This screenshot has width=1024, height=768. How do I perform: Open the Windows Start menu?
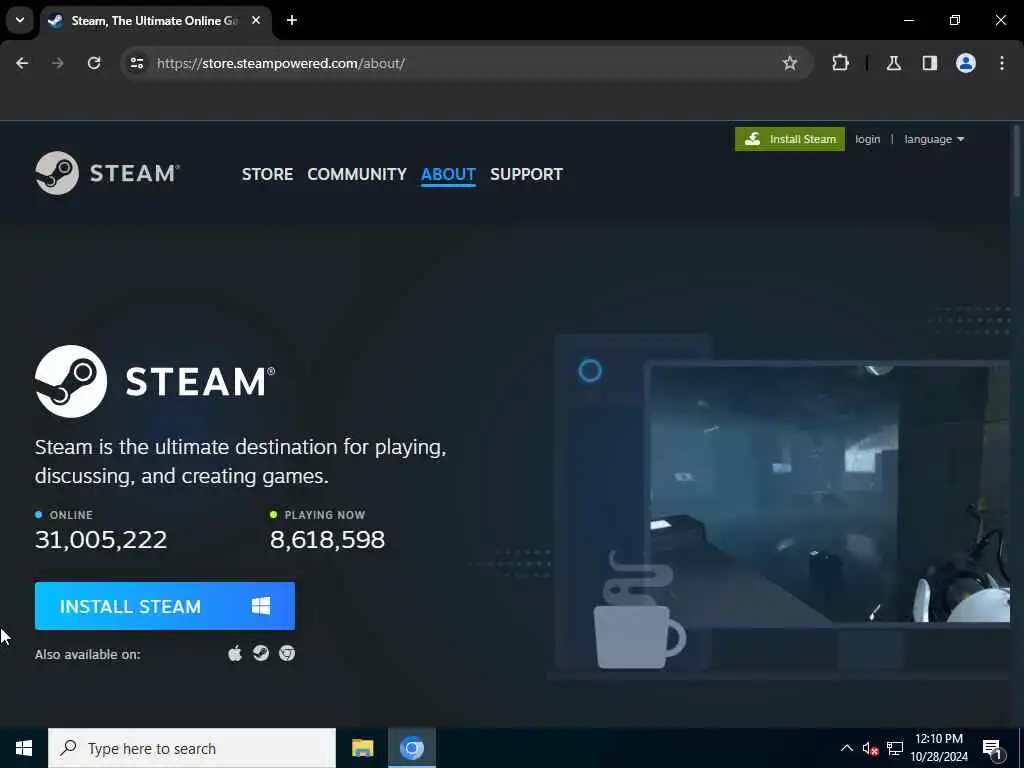click(x=24, y=748)
